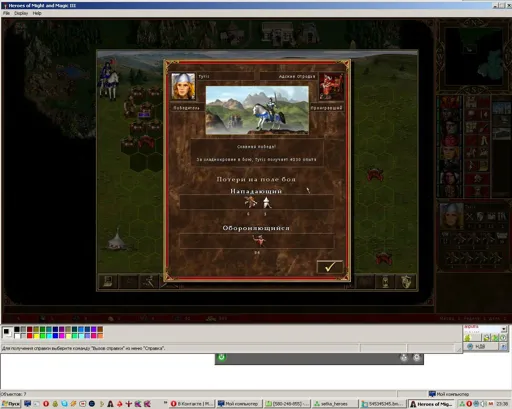Click the Opera icon in quick launch
Viewport: 512px width, 409px height.
pos(46,404)
